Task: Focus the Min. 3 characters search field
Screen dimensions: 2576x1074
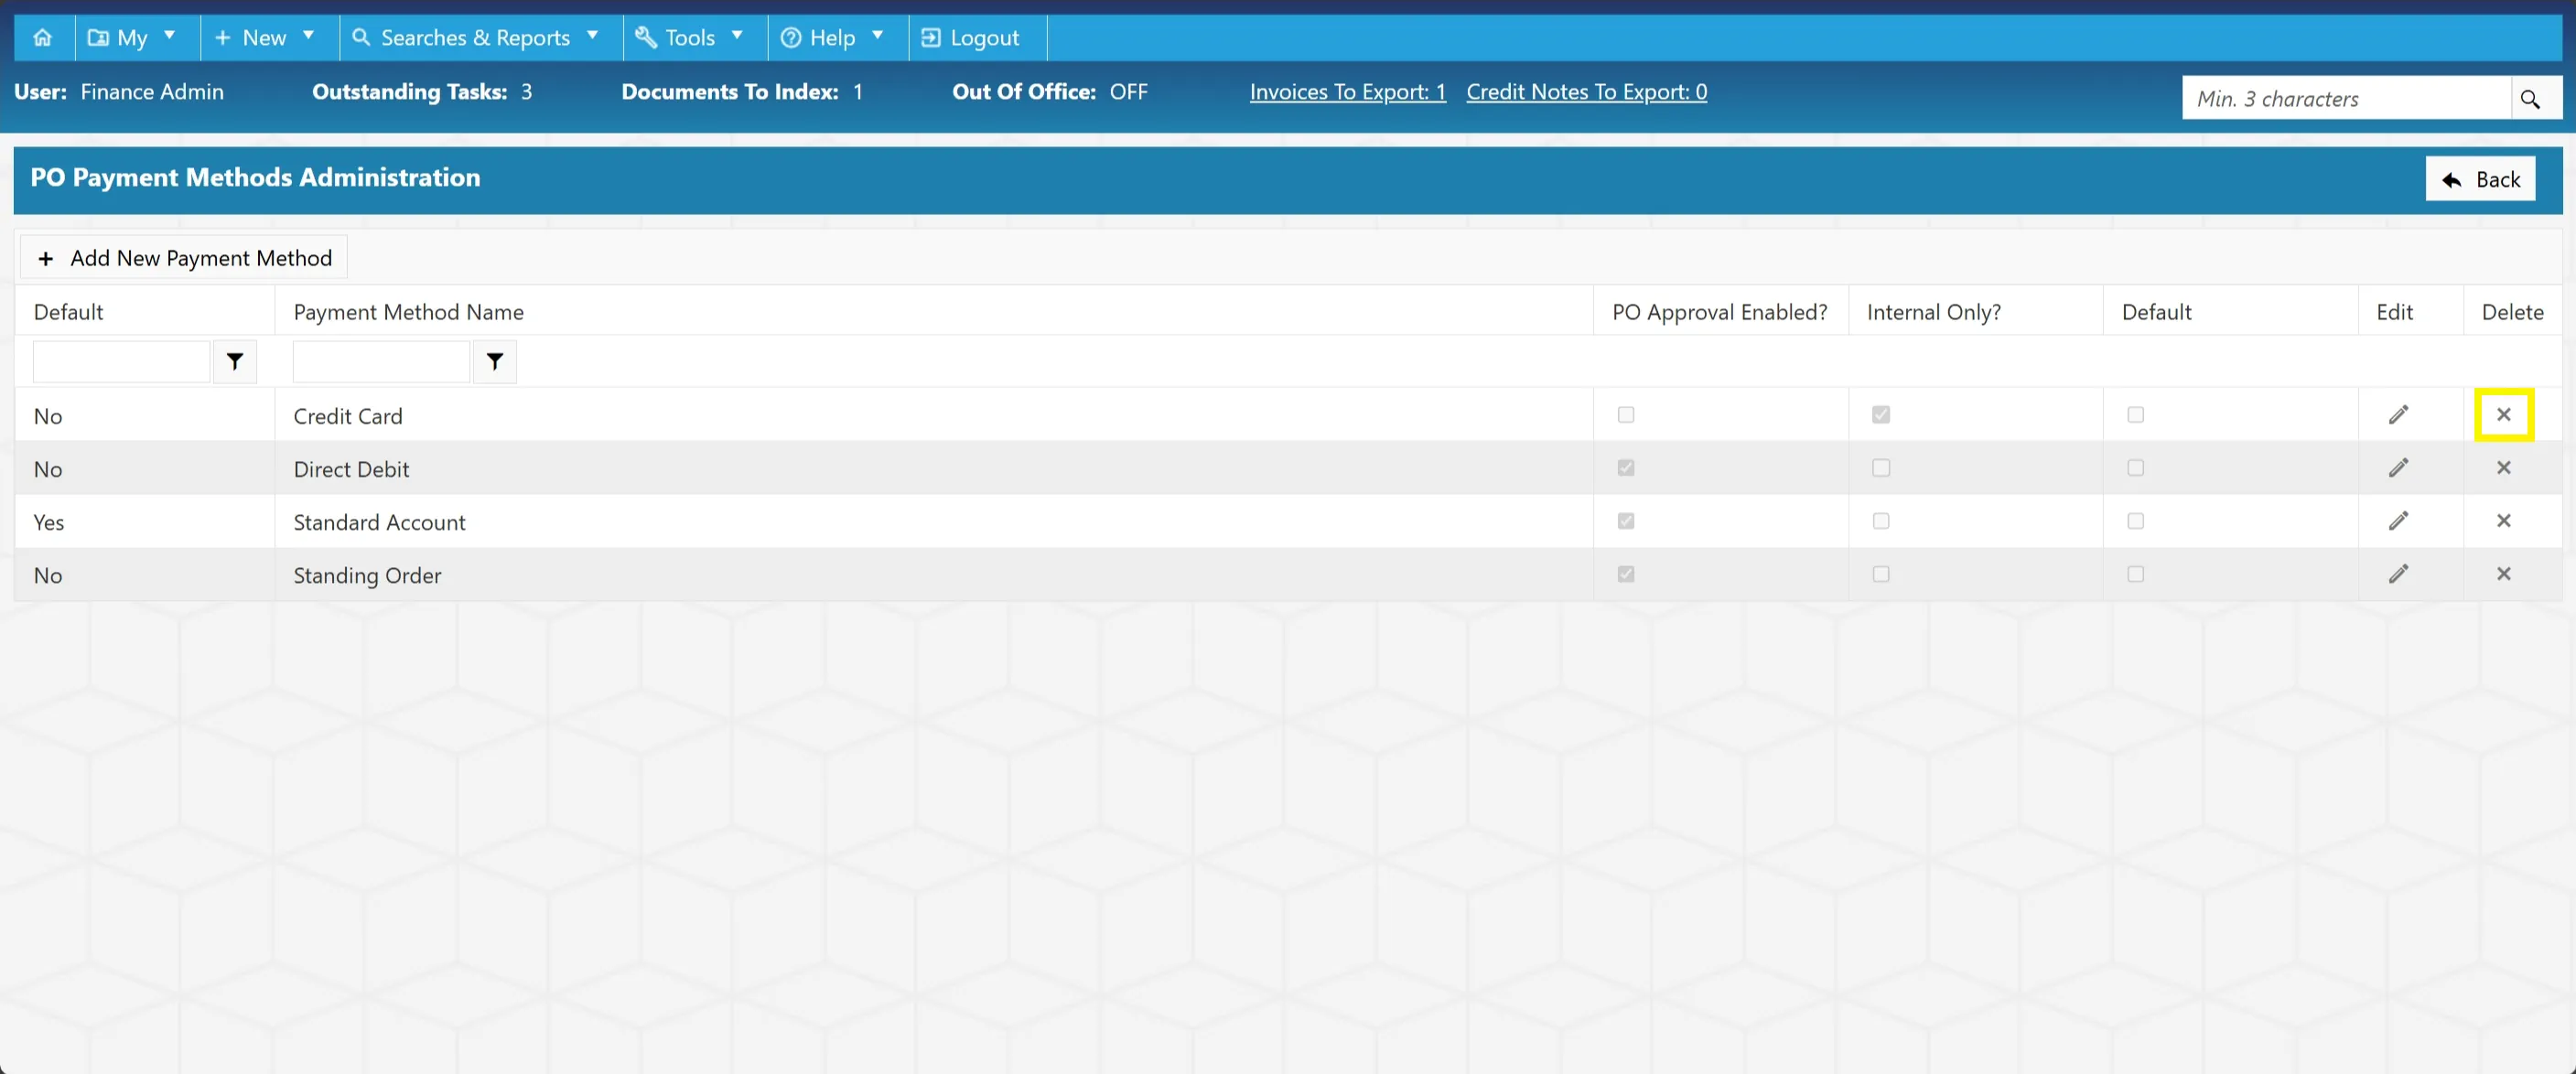Action: pos(2346,98)
